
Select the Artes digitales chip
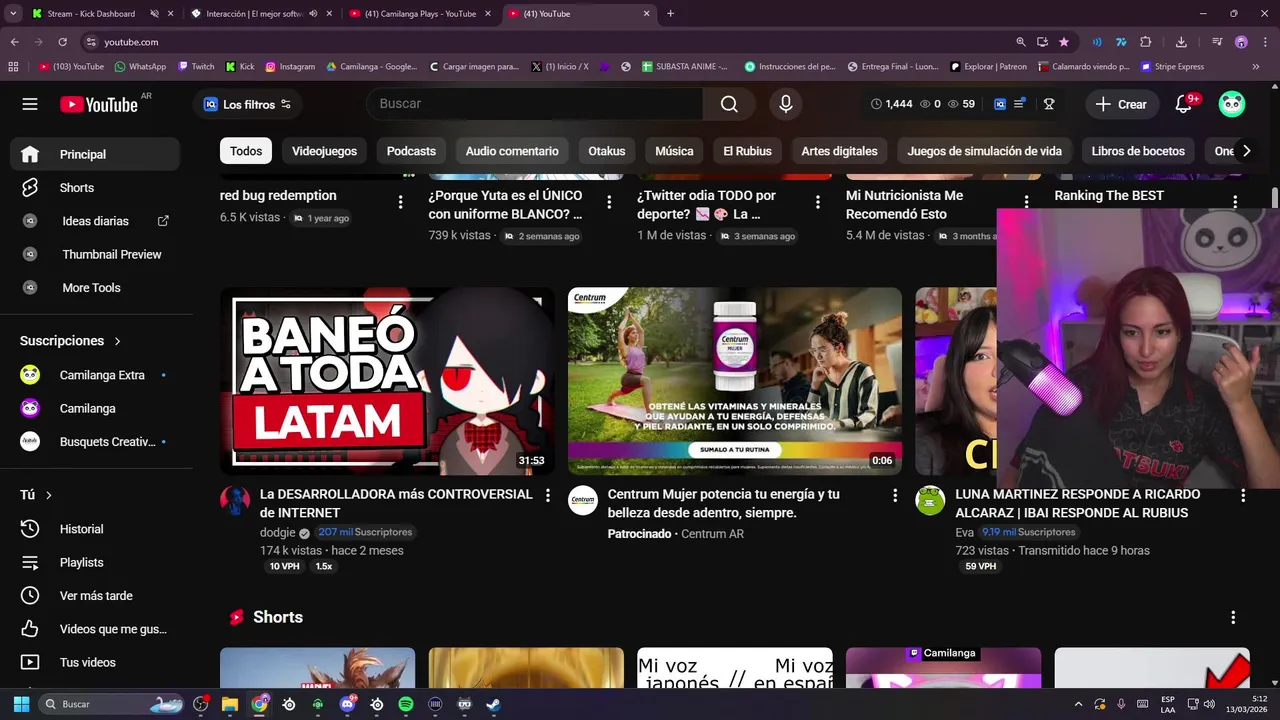point(839,151)
